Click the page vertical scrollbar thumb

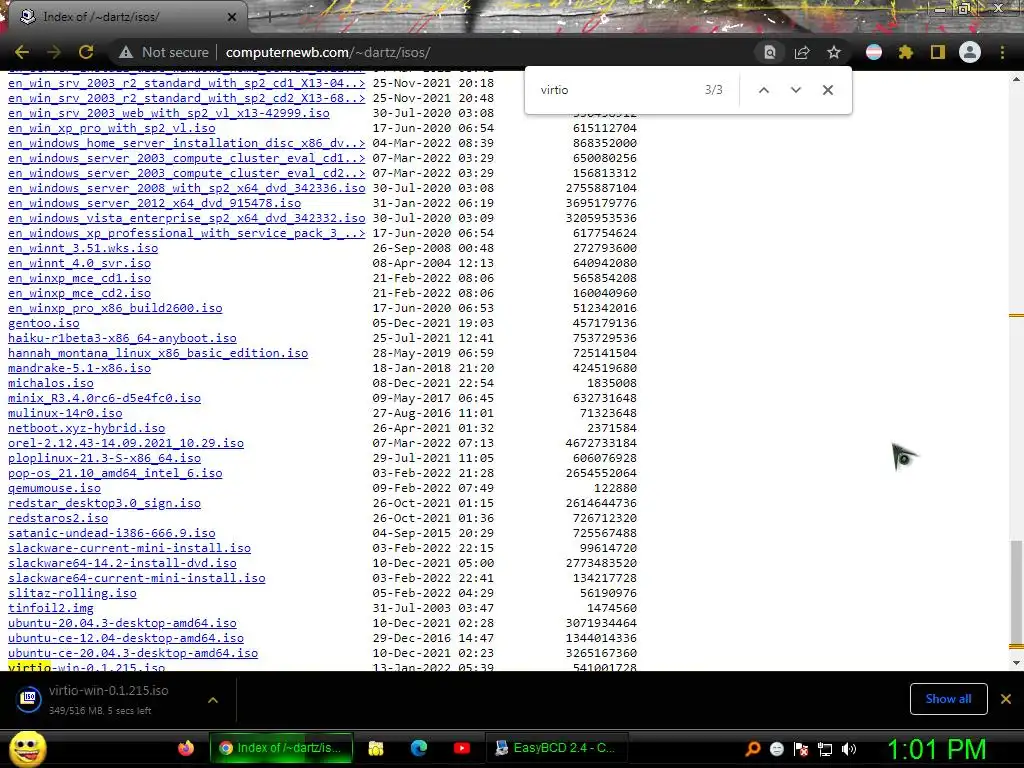[x=1016, y=592]
